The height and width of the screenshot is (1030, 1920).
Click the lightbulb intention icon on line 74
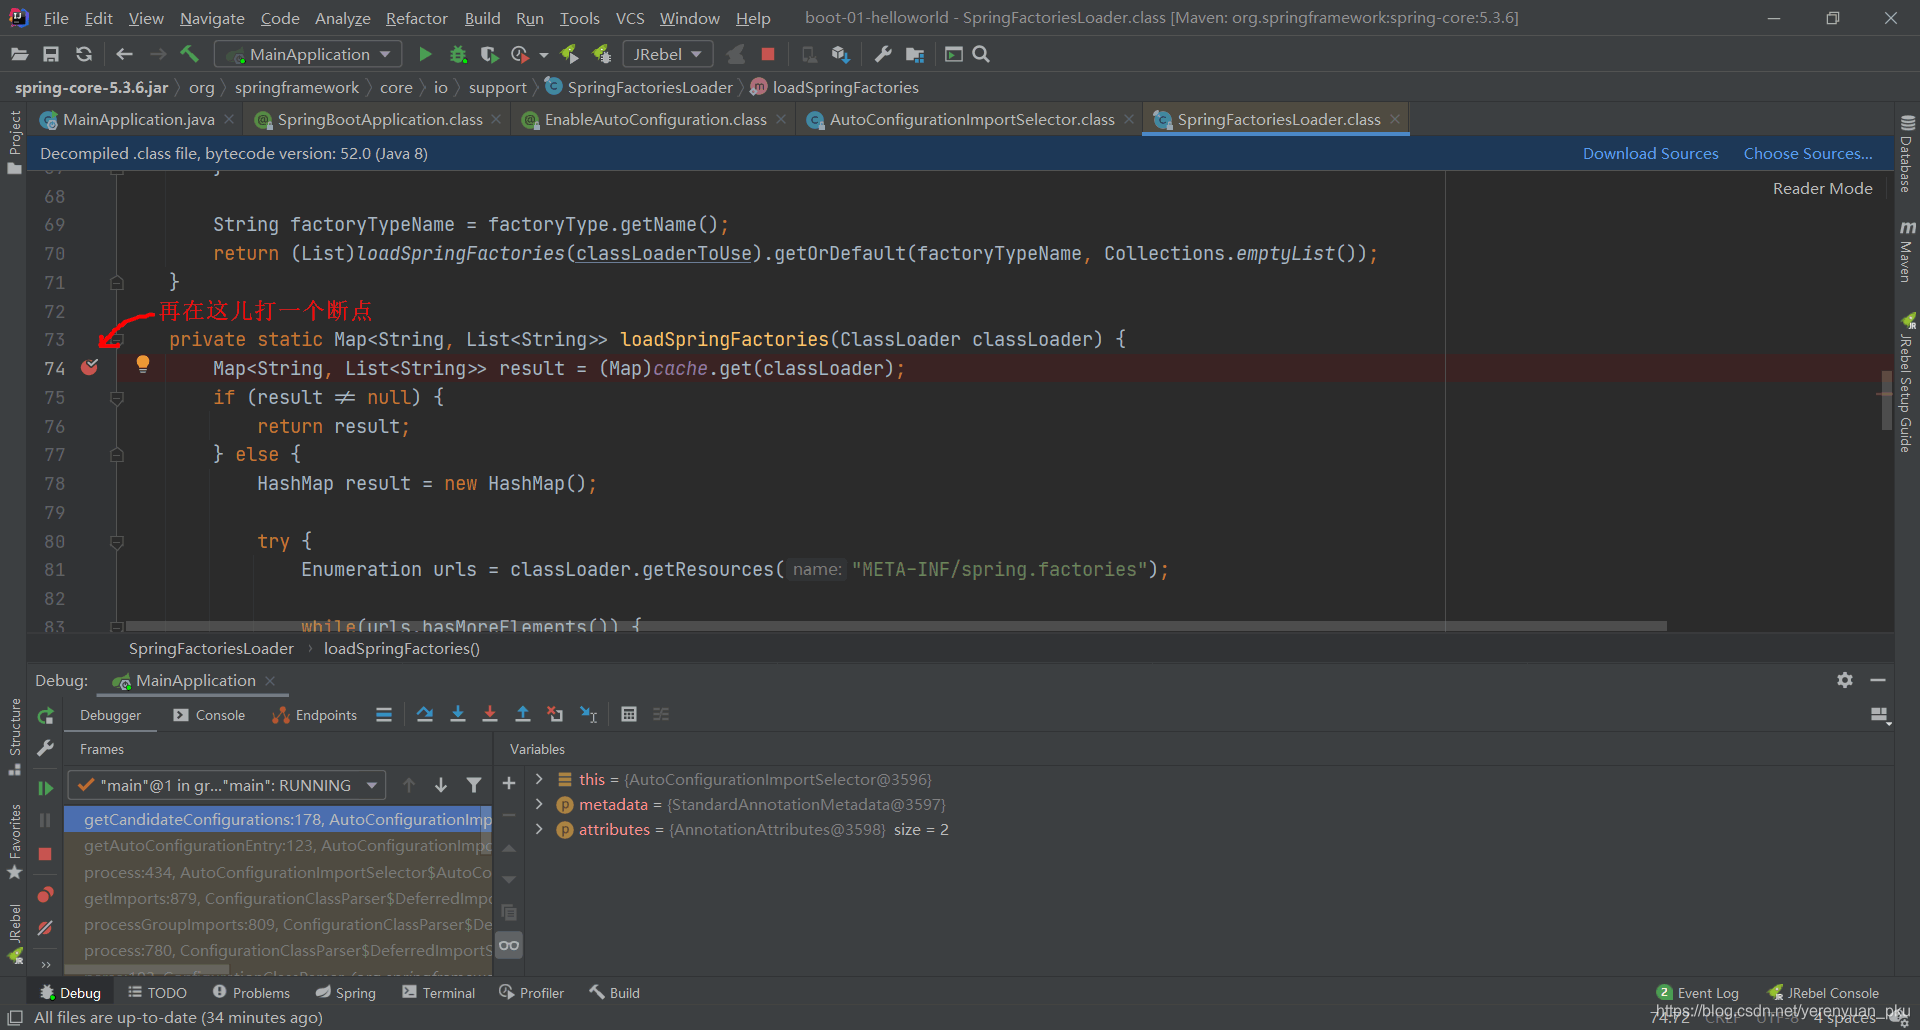point(143,365)
